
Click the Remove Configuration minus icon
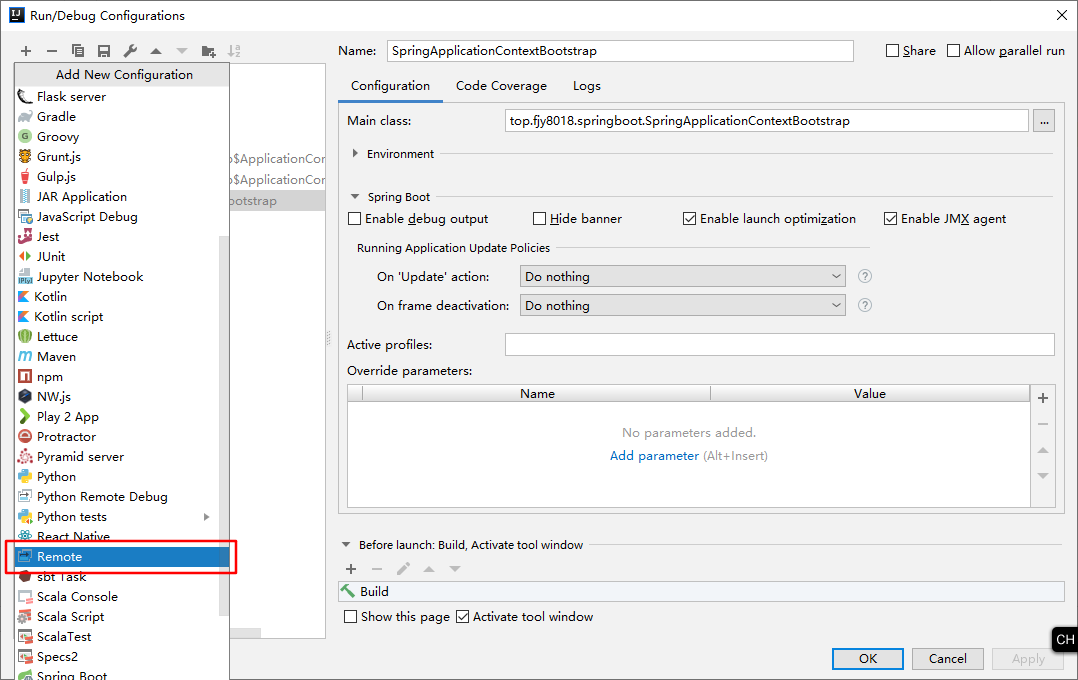point(52,51)
